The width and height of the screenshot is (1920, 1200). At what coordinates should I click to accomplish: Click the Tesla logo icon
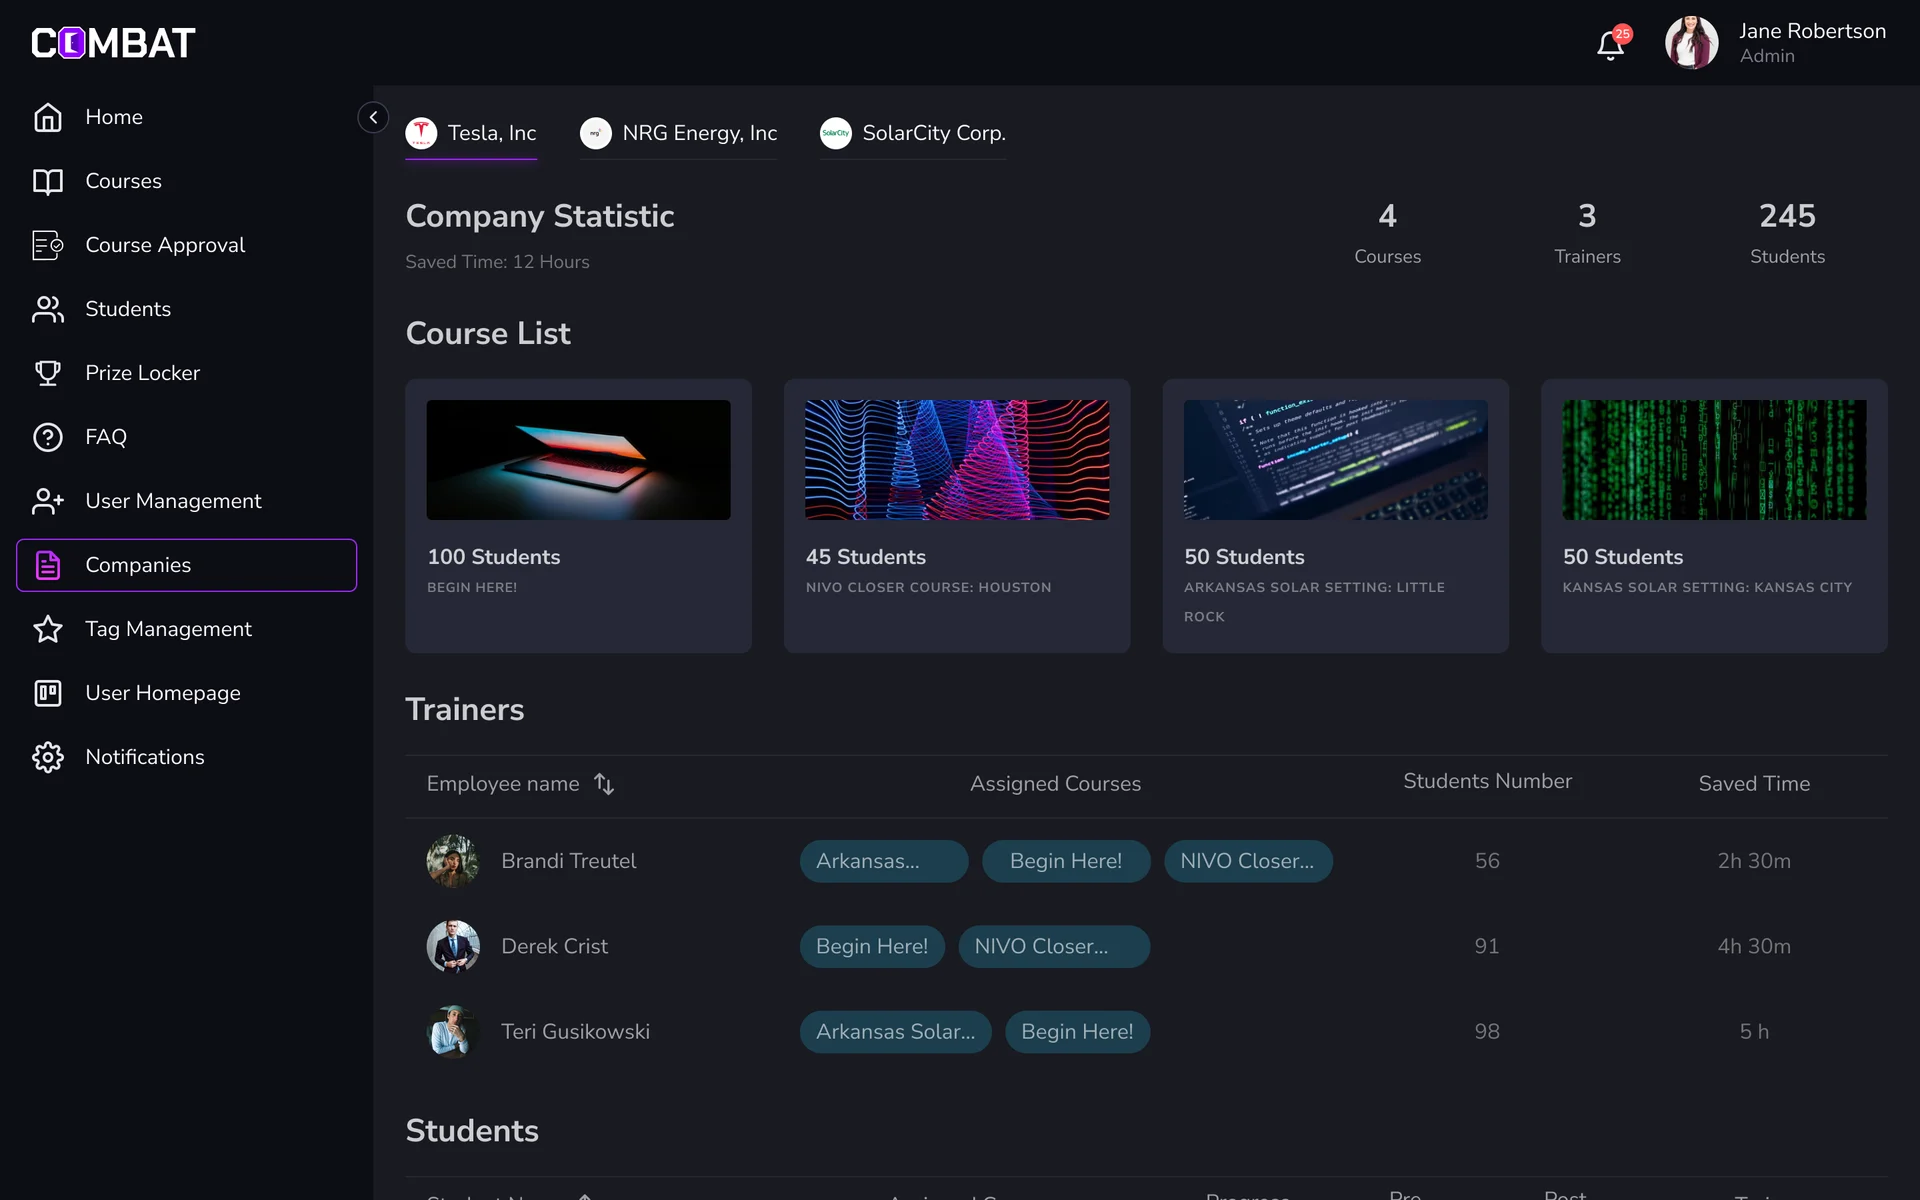coord(421,133)
